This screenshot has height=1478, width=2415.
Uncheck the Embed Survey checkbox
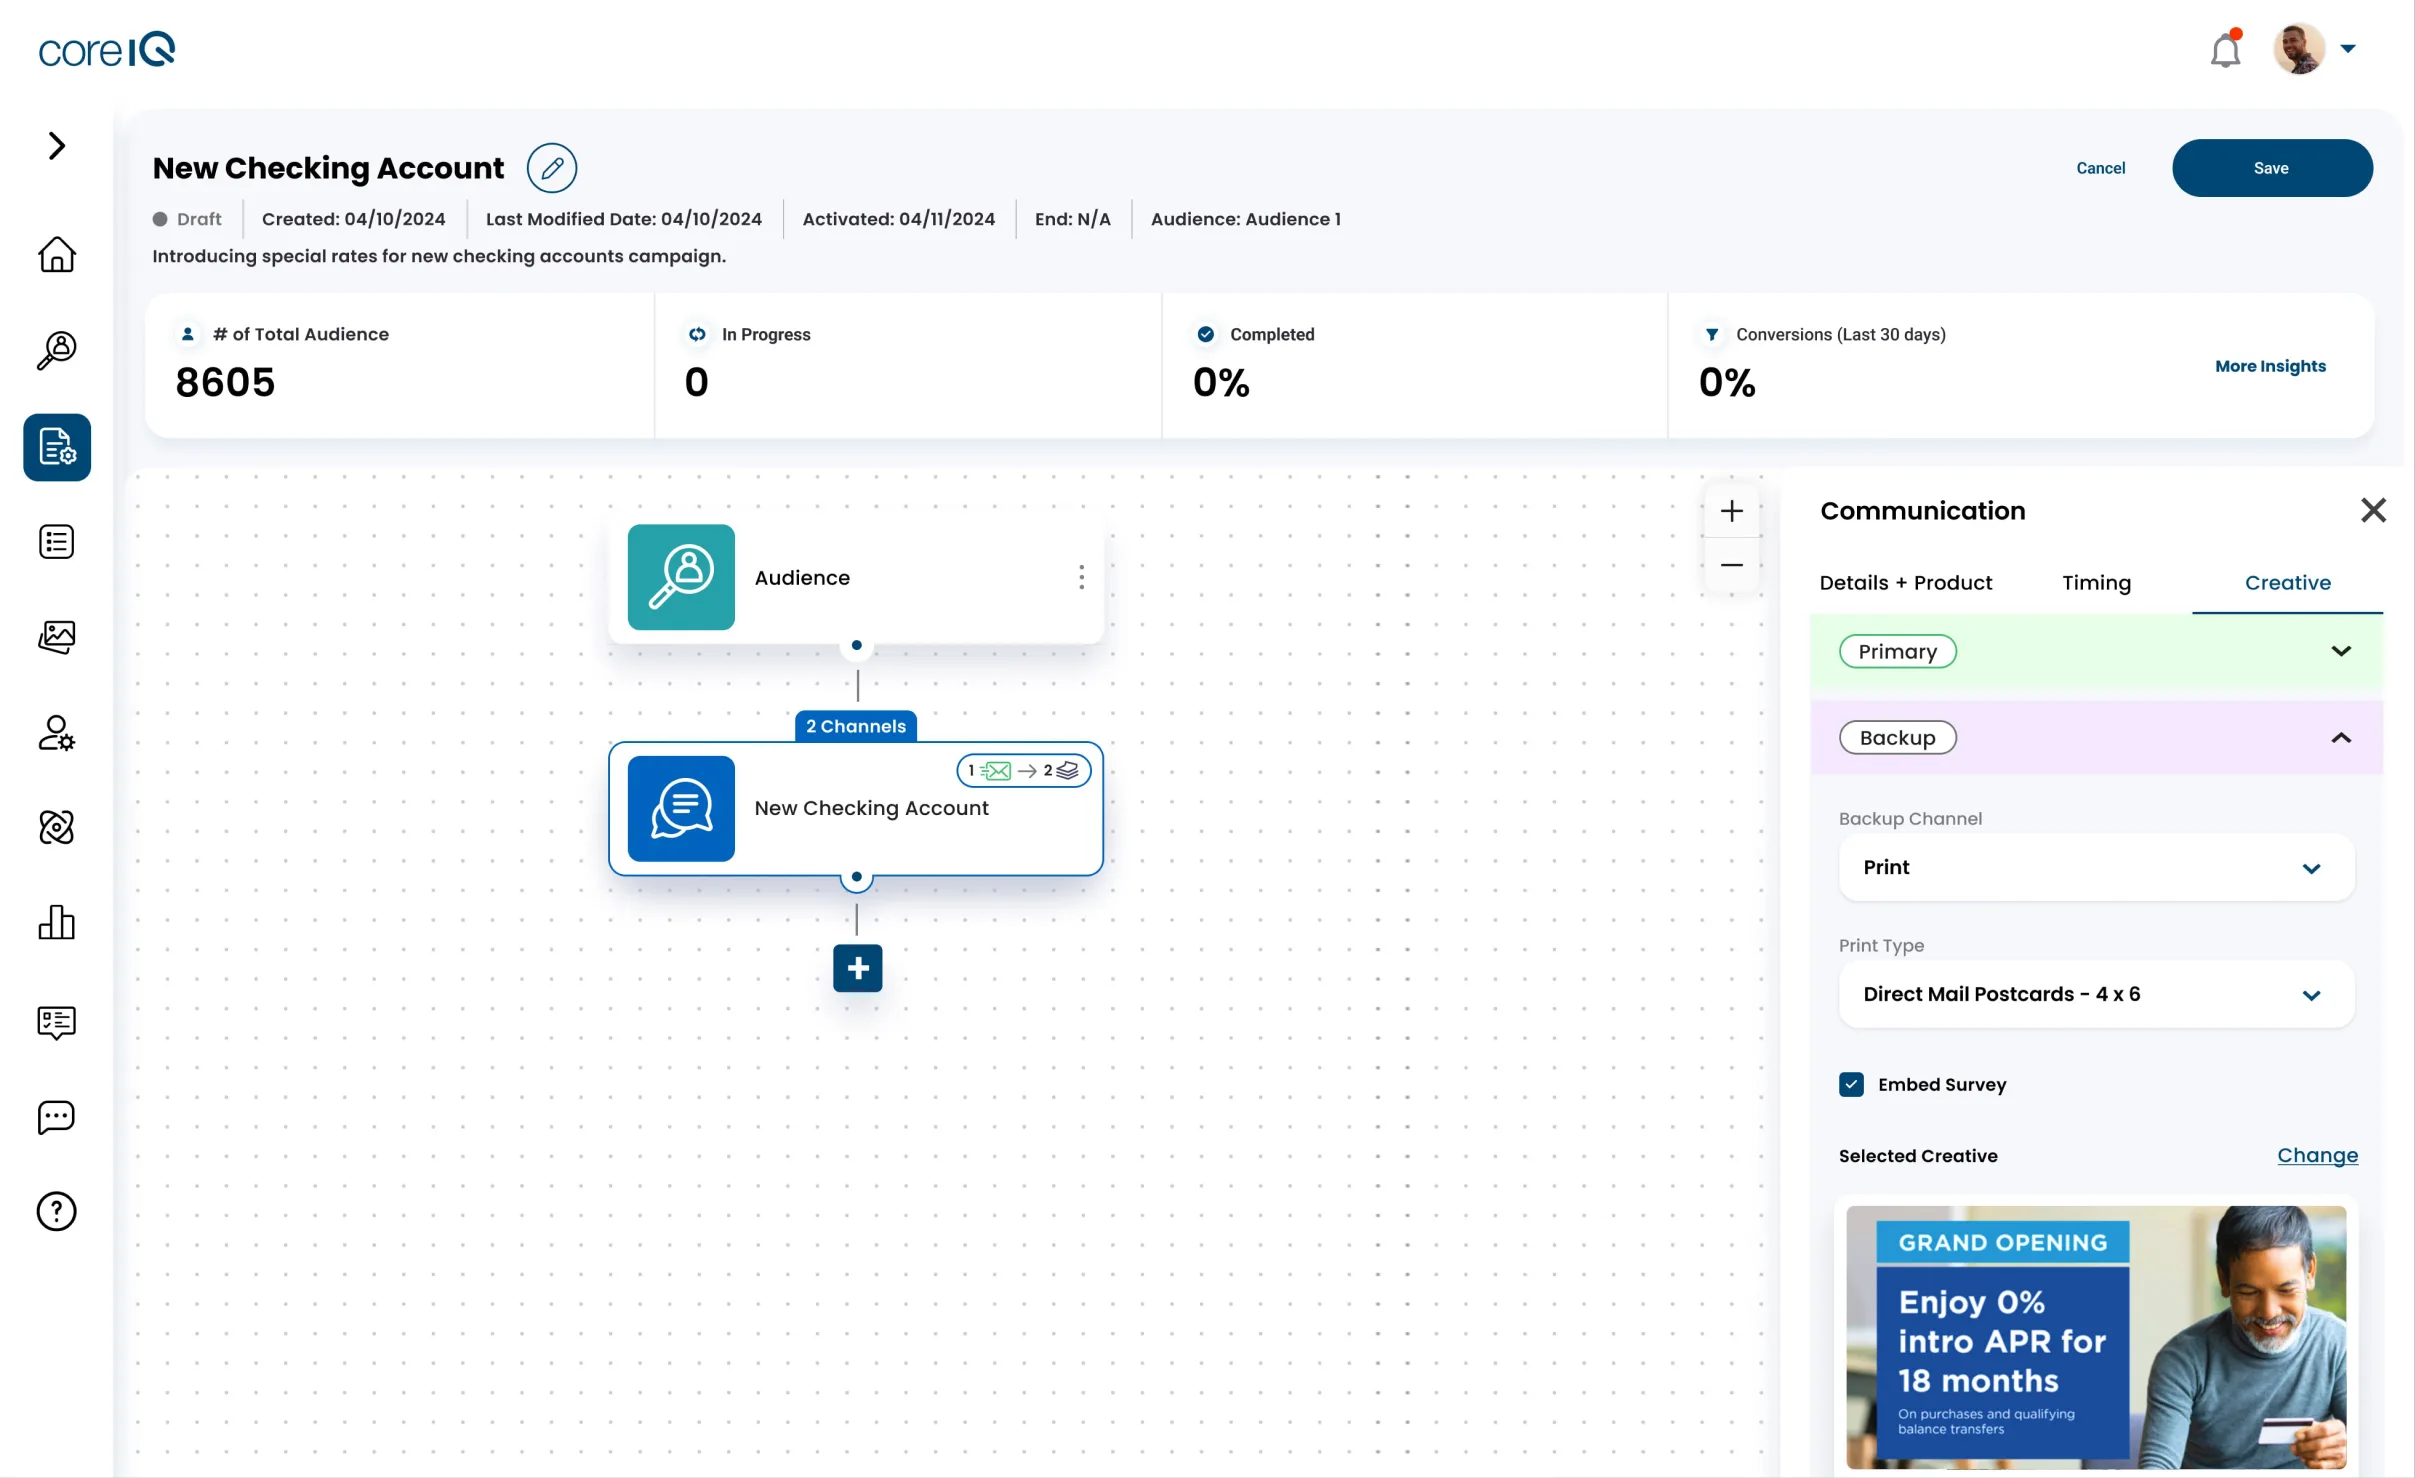point(1851,1085)
